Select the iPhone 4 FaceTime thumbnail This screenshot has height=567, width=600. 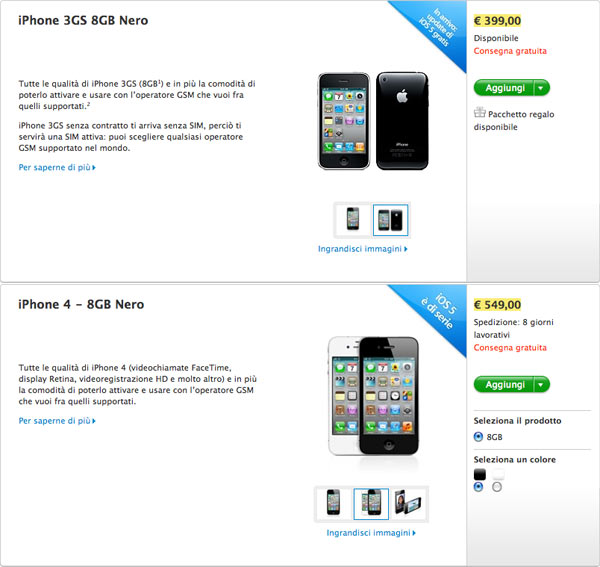click(408, 503)
